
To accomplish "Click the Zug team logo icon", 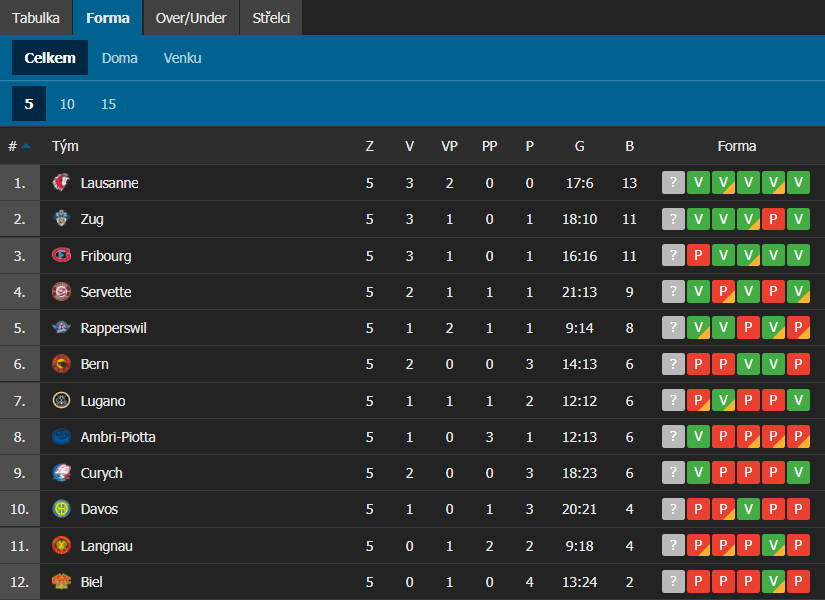I will 62,219.
